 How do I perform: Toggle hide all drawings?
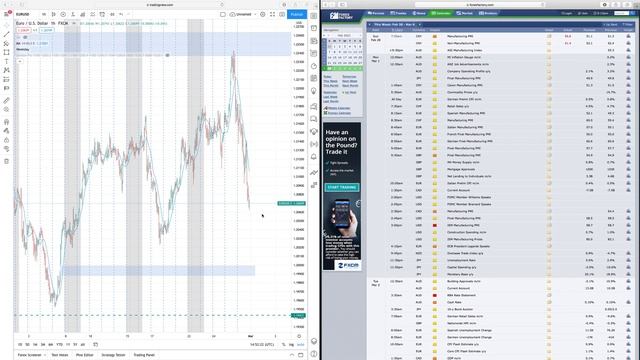pos(6,149)
